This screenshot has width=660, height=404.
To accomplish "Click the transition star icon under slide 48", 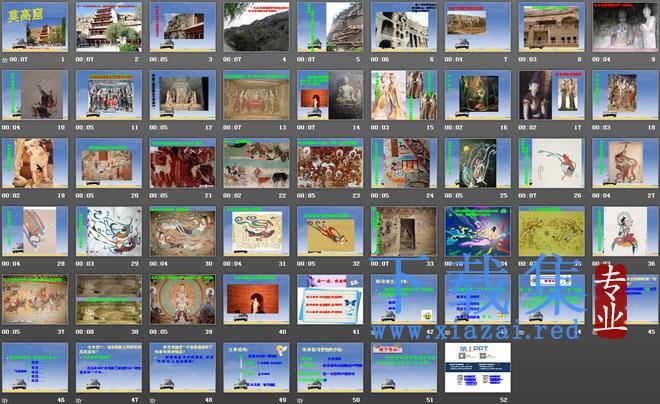I will click(152, 400).
